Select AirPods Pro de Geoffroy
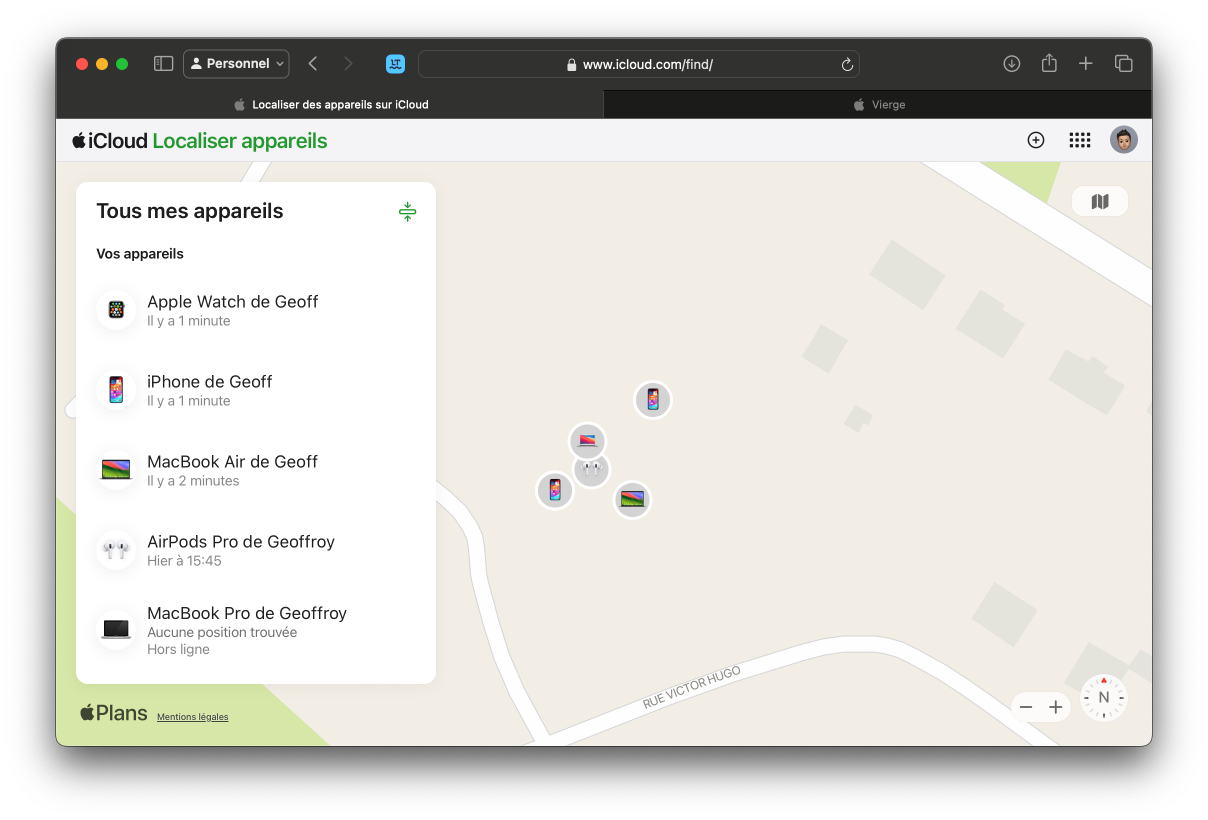Screen dimensions: 1208x820 pyautogui.click(x=256, y=550)
